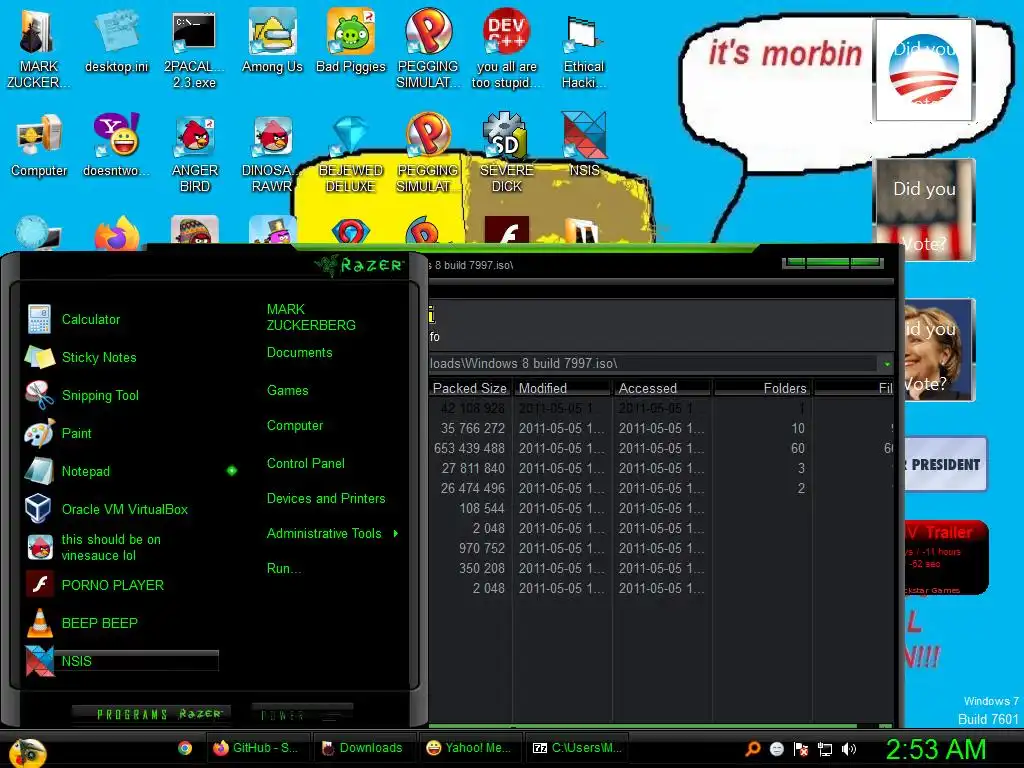Open Devices and Printers
The image size is (1024, 768).
coord(326,498)
